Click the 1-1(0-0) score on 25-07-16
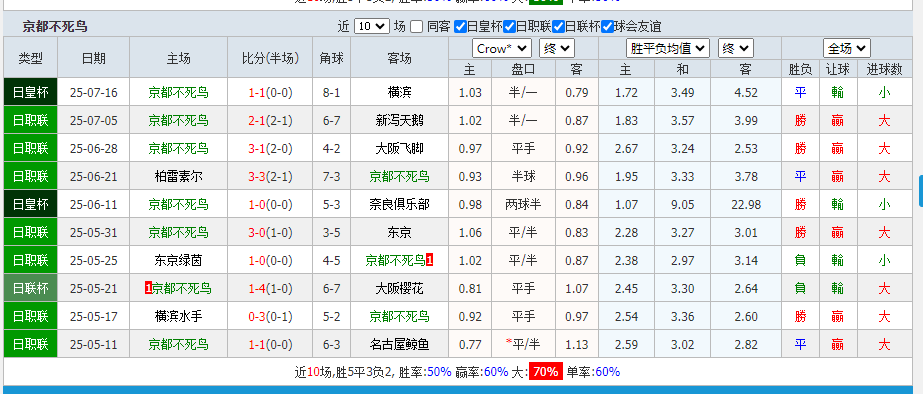The width and height of the screenshot is (923, 394). [x=270, y=92]
